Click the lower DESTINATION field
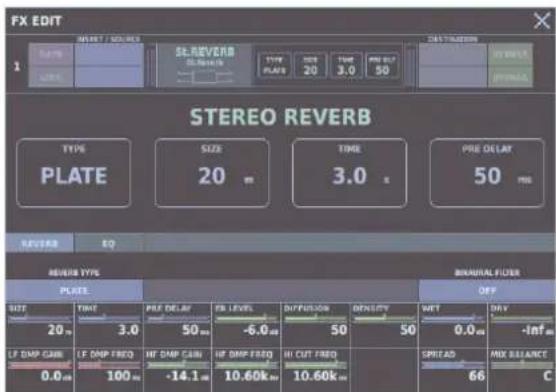 click(x=453, y=76)
